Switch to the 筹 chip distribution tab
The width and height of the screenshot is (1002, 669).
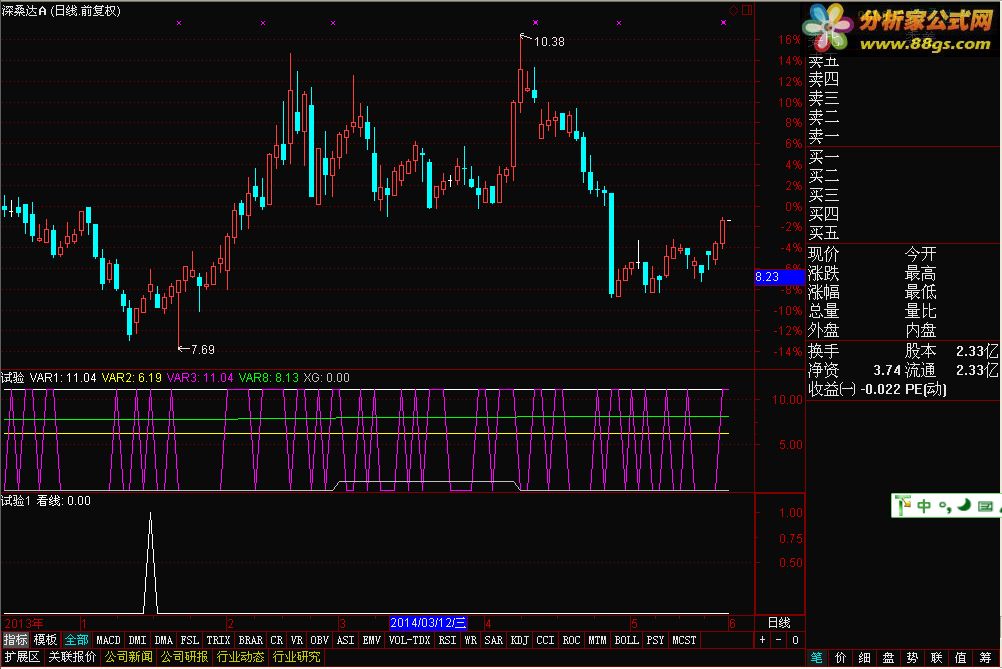point(986,657)
